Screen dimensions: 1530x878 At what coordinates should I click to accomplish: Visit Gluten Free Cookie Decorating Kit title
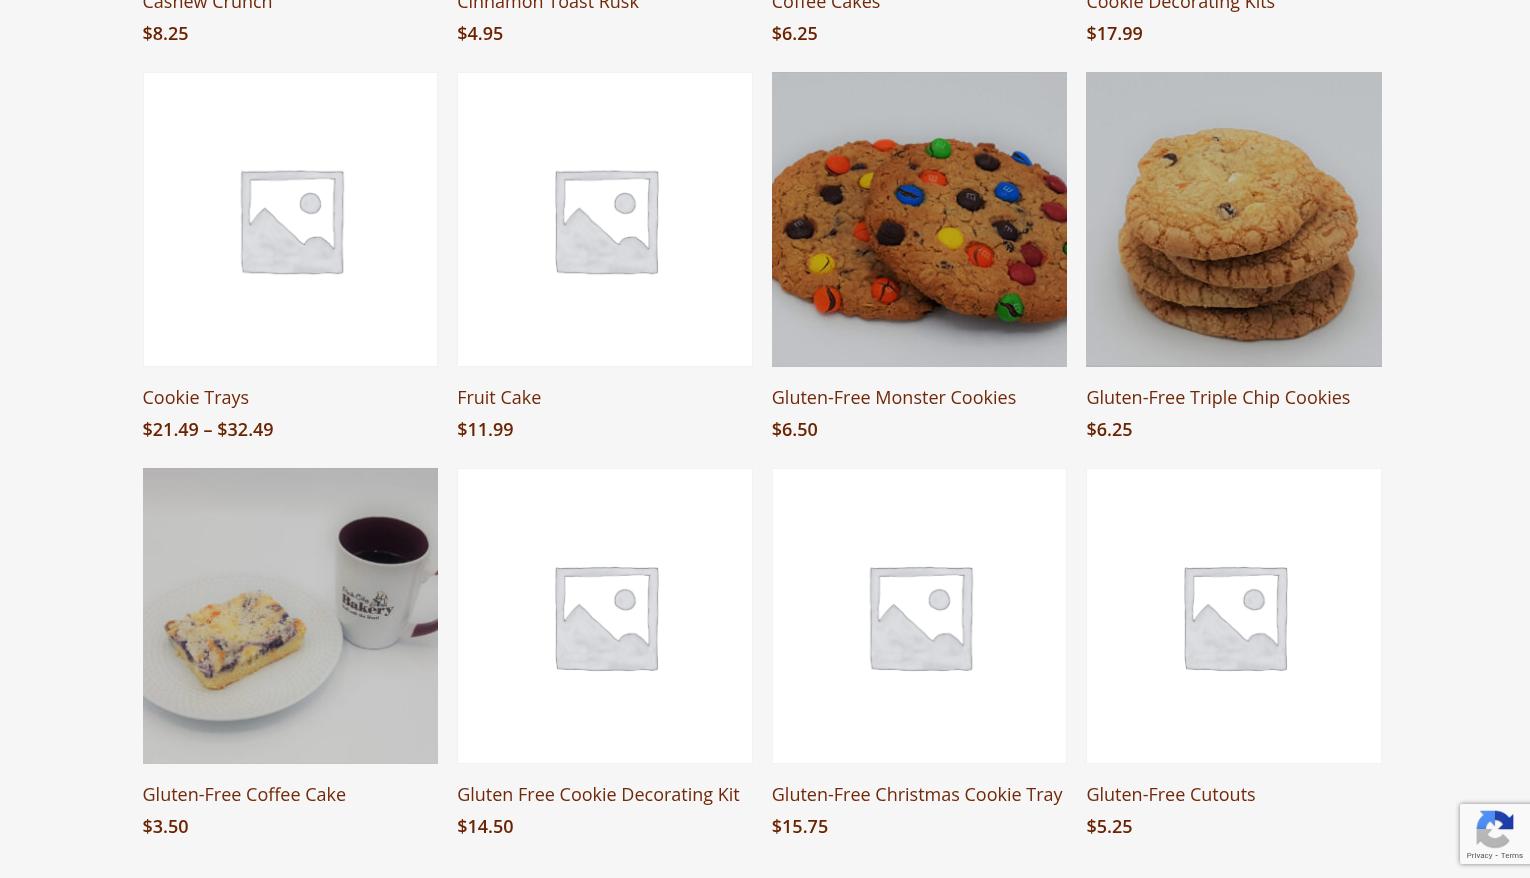pos(598,794)
